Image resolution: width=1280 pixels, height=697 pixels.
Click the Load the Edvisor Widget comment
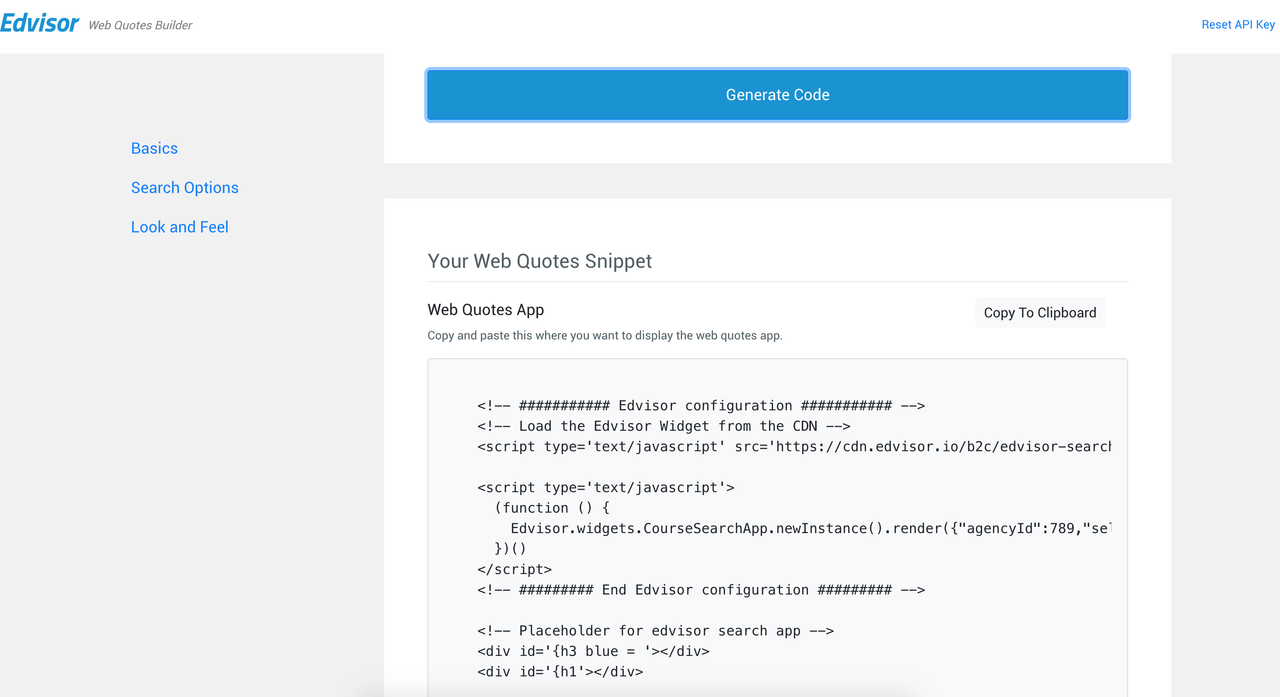[664, 426]
